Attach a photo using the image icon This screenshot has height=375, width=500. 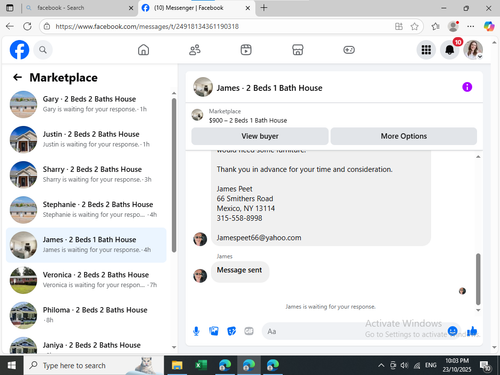[x=214, y=331]
